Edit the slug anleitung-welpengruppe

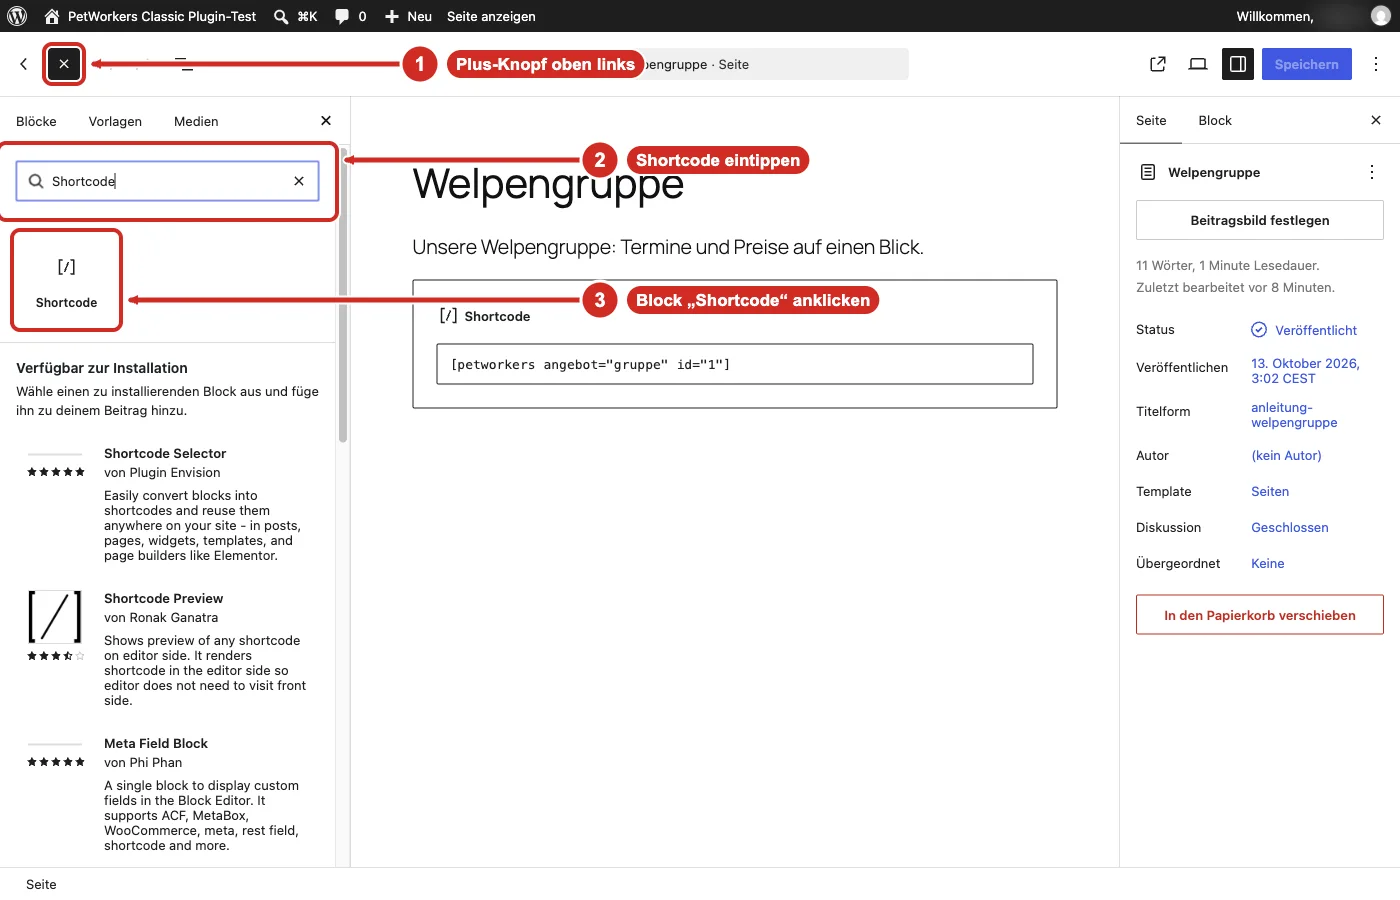click(1294, 415)
